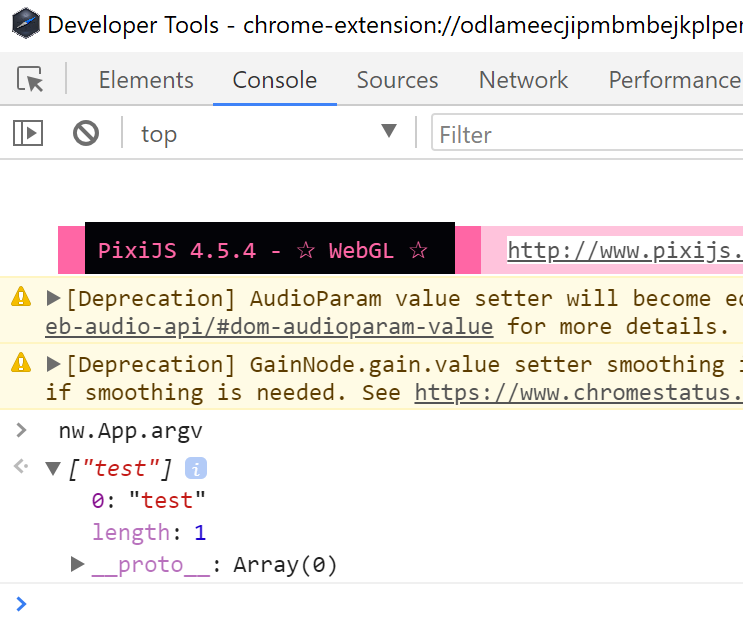This screenshot has width=743, height=639.
Task: Show the console sidebar panel
Action: (x=28, y=133)
